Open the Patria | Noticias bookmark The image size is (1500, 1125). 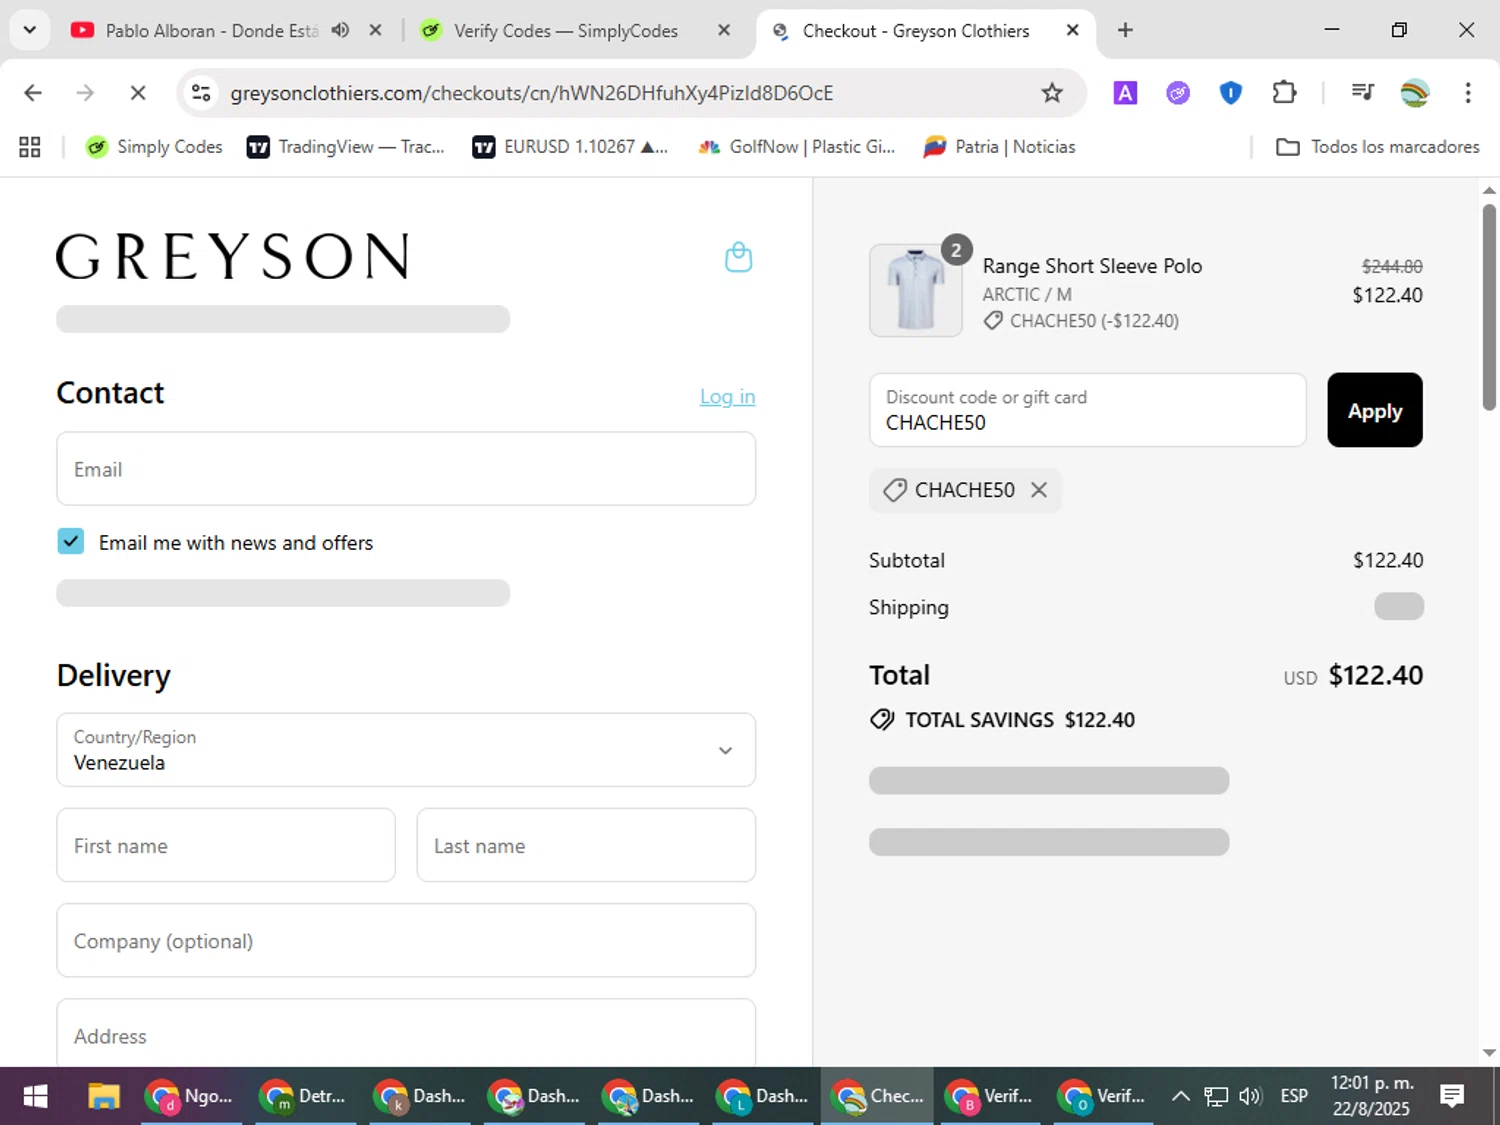pyautogui.click(x=999, y=147)
